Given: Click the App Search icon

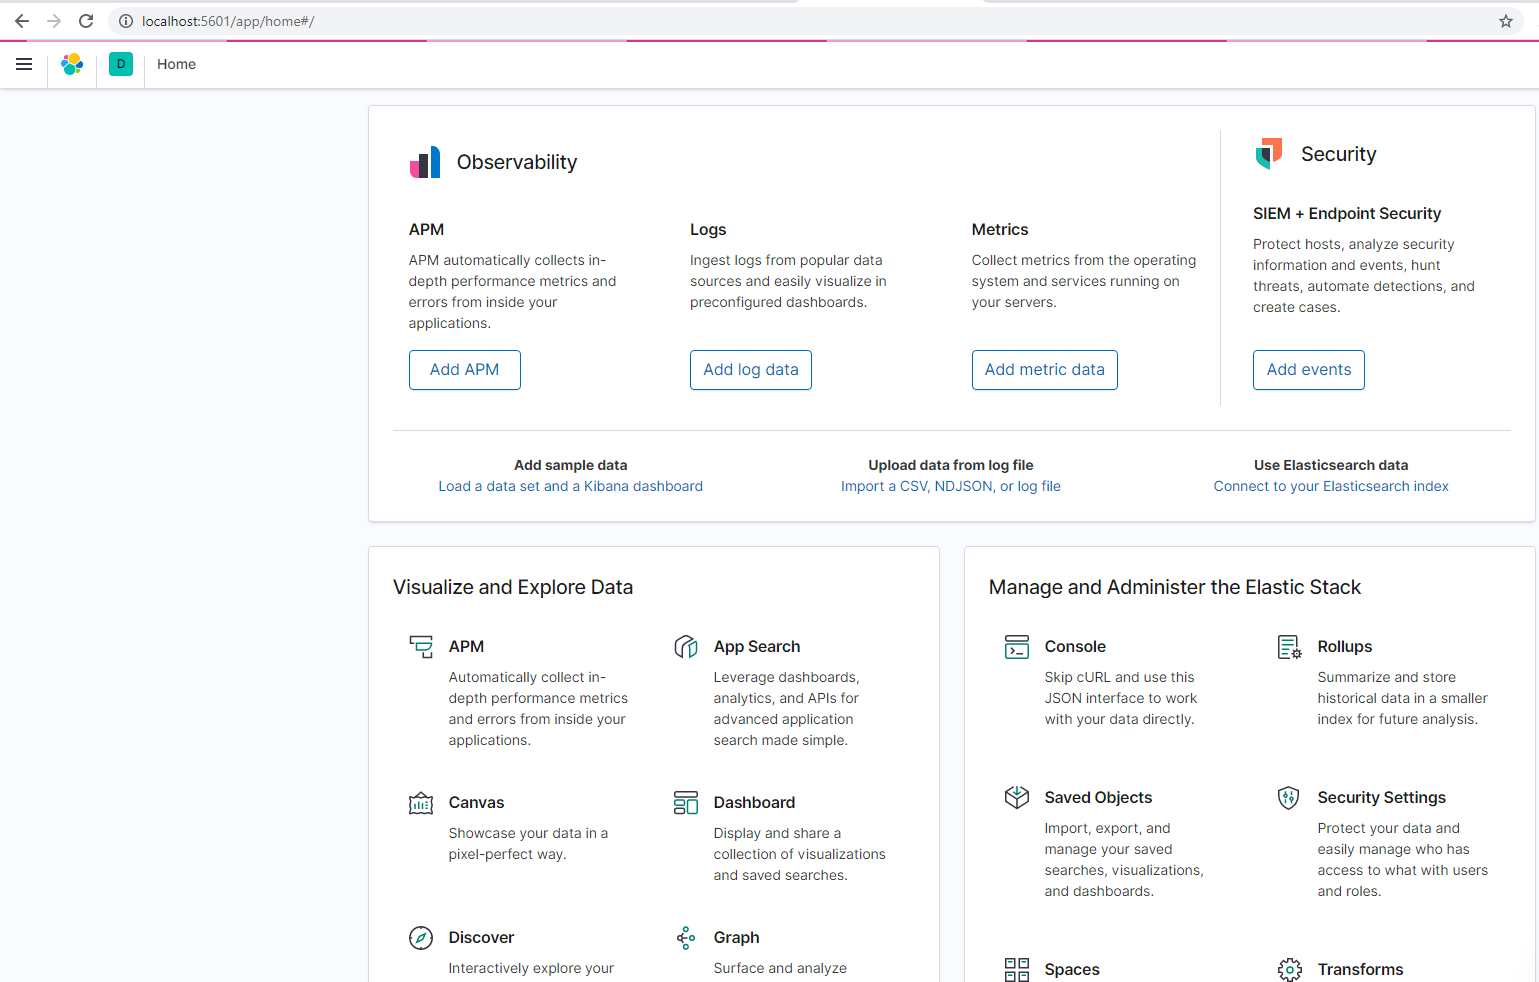Looking at the screenshot, I should (x=686, y=646).
